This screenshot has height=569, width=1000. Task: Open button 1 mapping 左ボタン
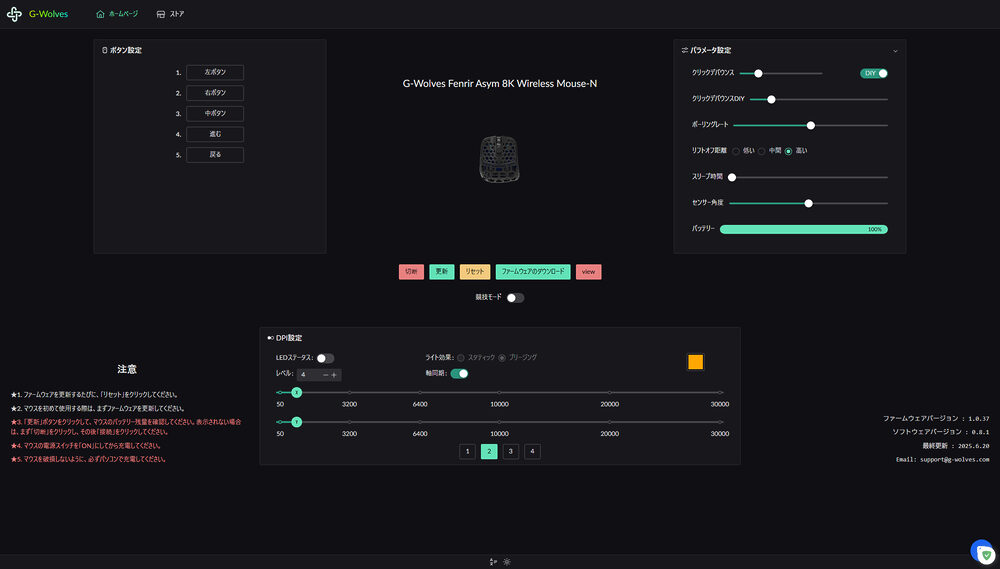pos(215,73)
